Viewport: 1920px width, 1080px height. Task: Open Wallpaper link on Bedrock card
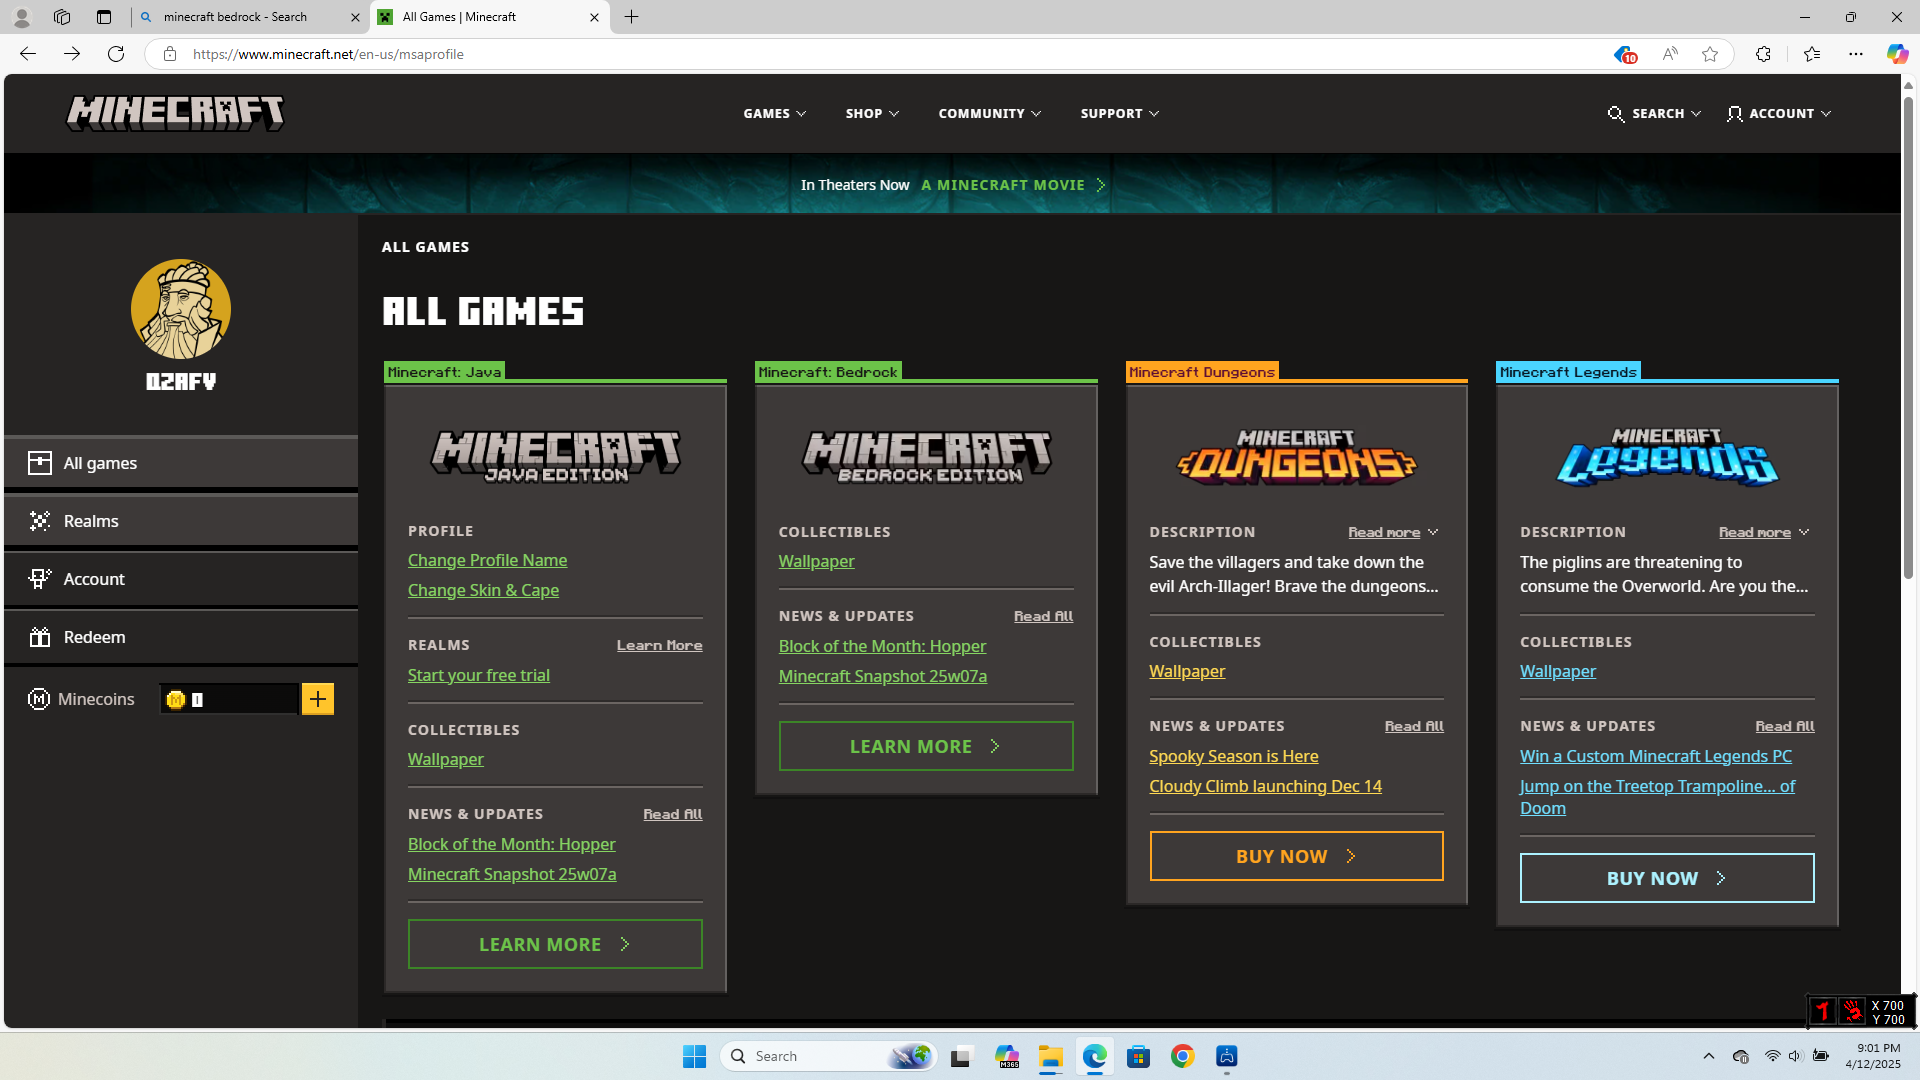pyautogui.click(x=816, y=561)
